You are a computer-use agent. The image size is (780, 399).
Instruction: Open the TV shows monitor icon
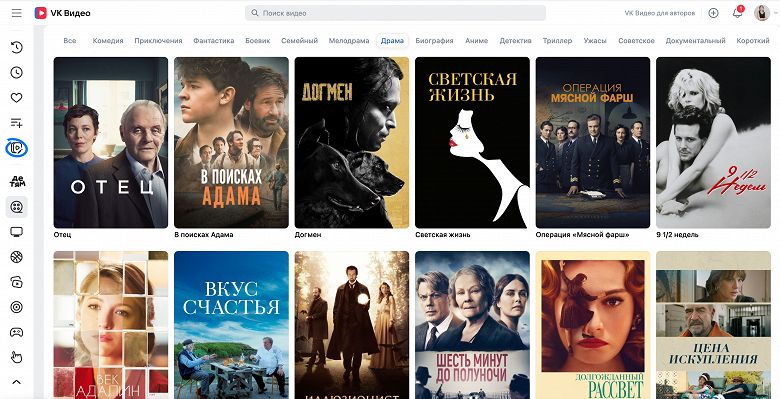[16, 232]
